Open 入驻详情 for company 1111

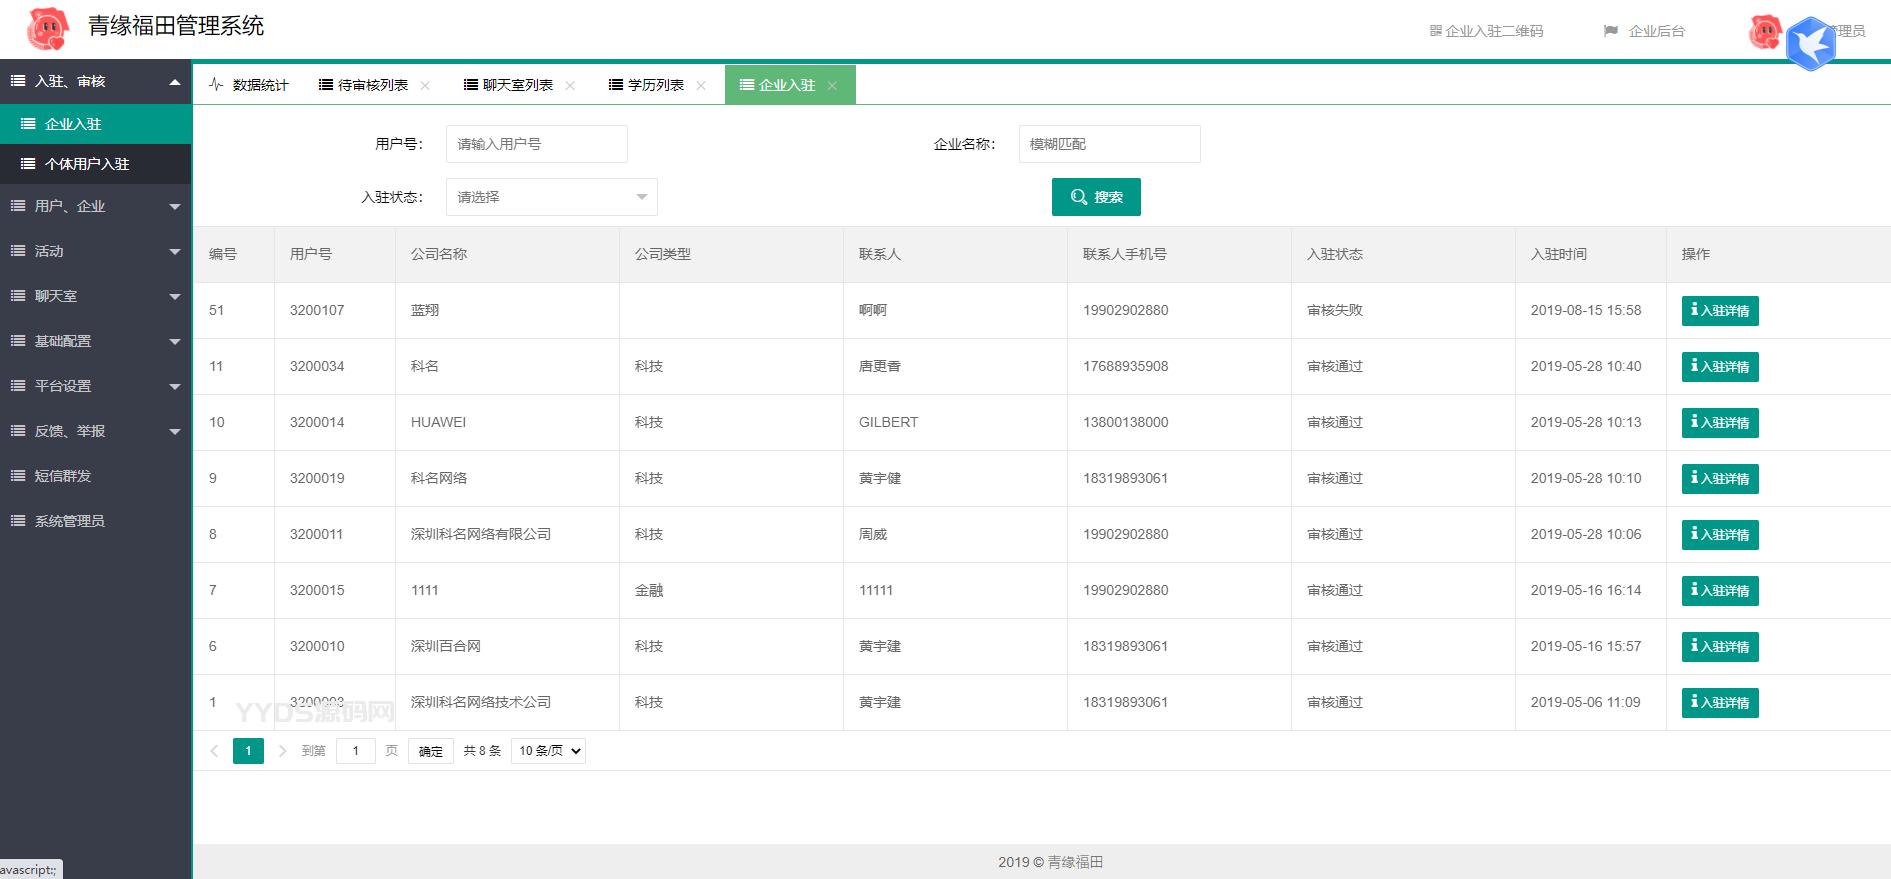click(1720, 591)
